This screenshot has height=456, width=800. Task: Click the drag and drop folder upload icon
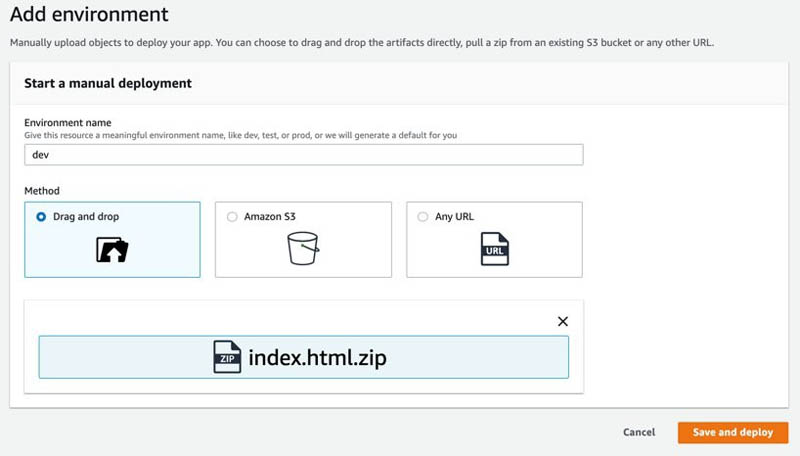click(112, 249)
